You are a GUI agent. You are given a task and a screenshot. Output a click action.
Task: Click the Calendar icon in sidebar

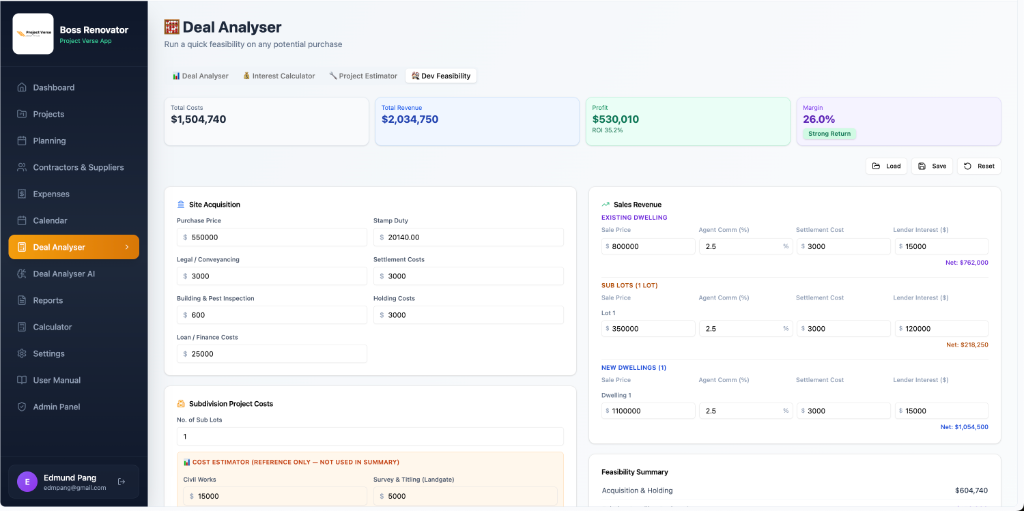pyautogui.click(x=22, y=220)
